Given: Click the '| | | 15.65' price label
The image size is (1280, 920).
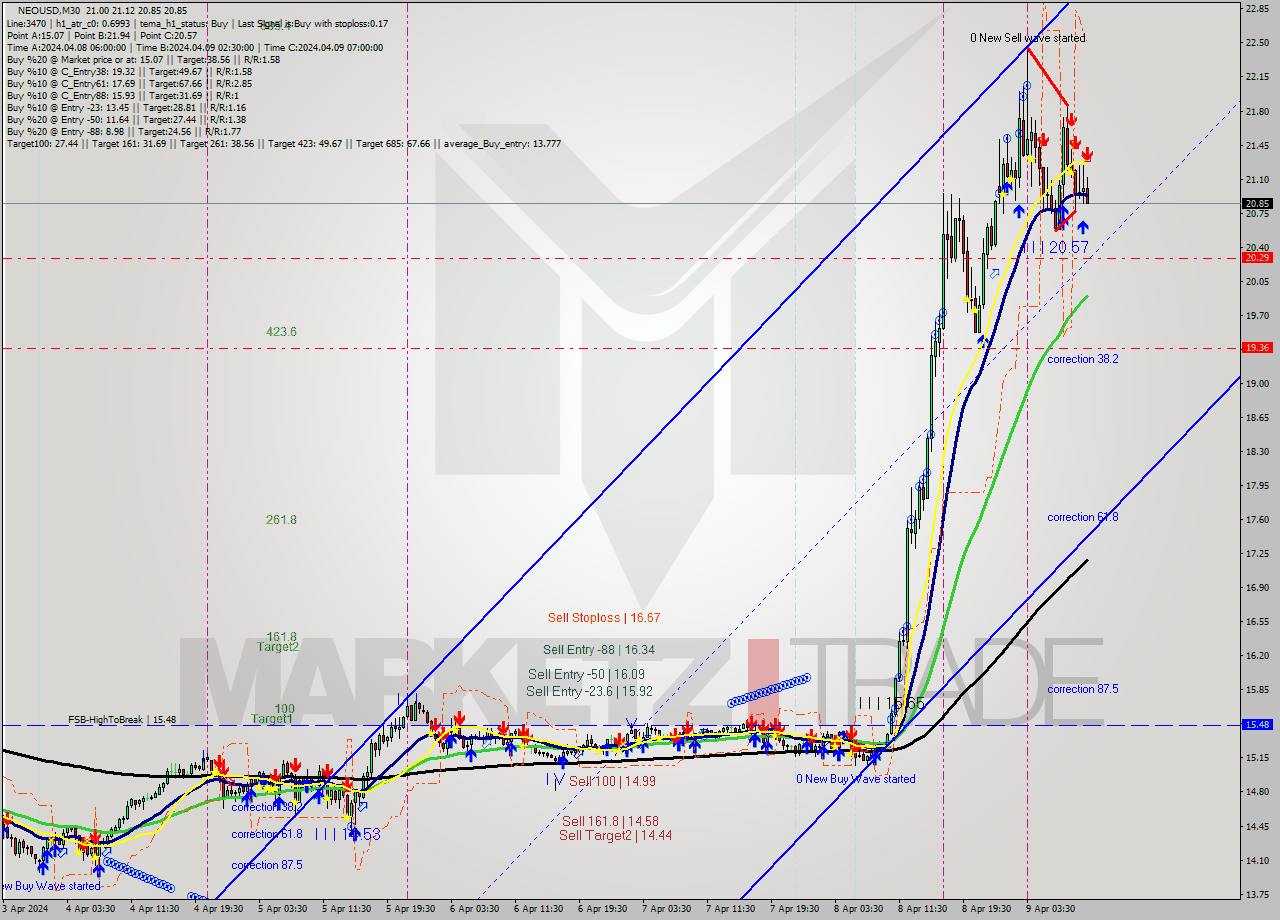Looking at the screenshot, I should click(x=891, y=703).
